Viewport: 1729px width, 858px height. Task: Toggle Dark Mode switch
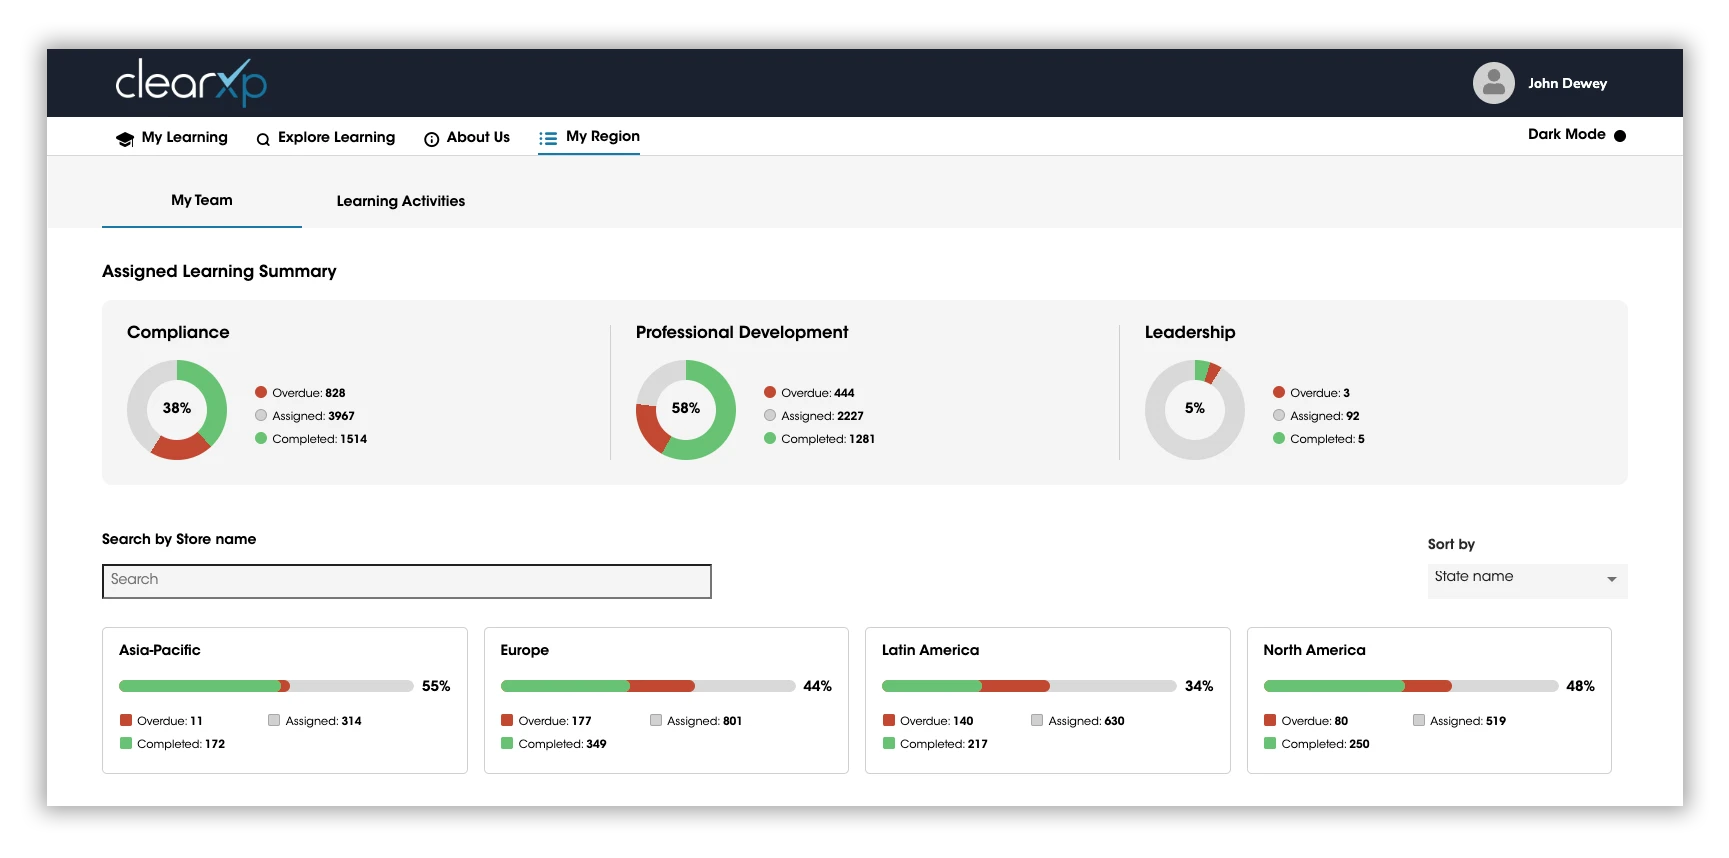(1620, 136)
